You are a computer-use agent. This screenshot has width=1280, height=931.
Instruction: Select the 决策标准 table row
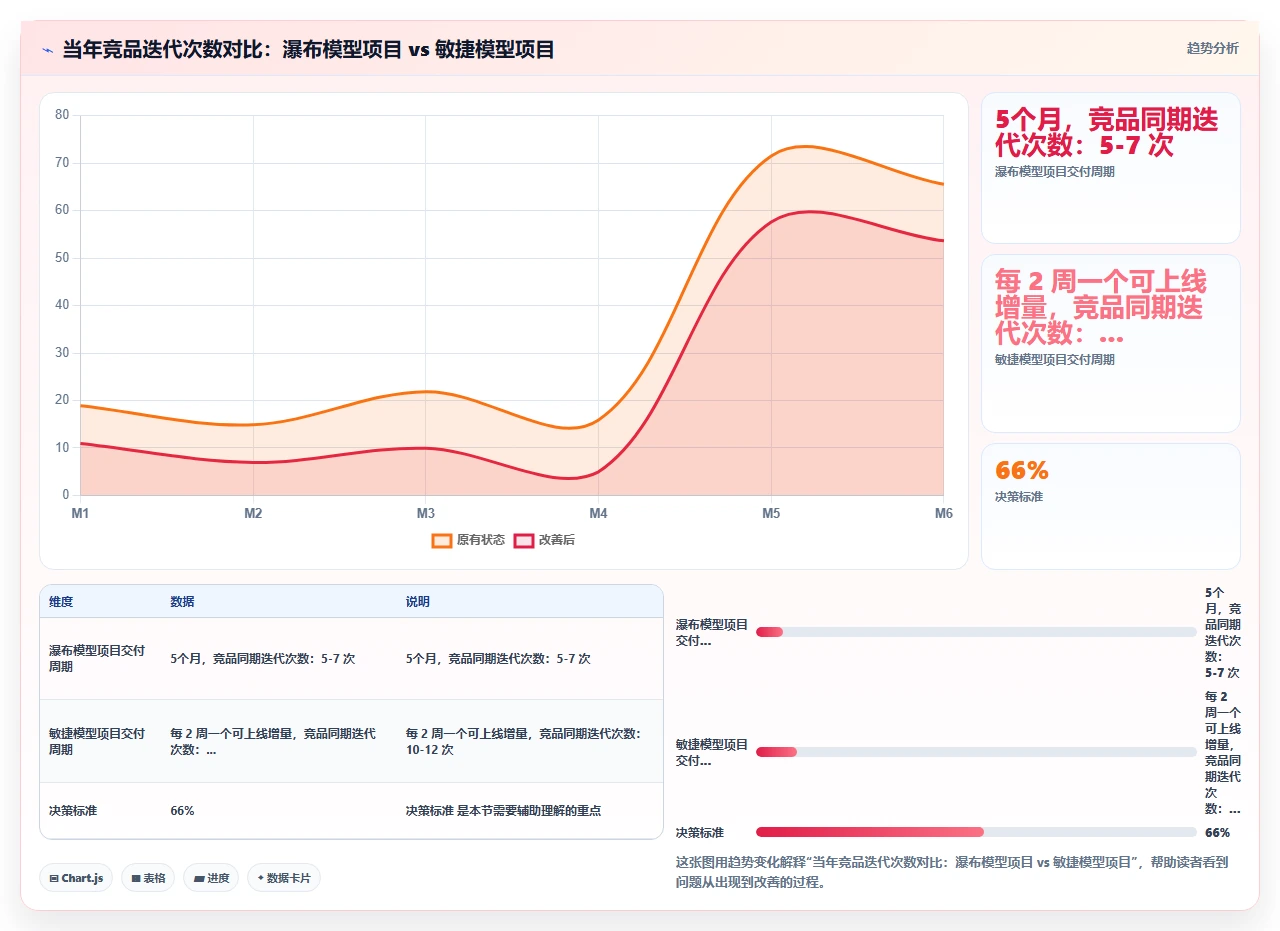[x=351, y=811]
